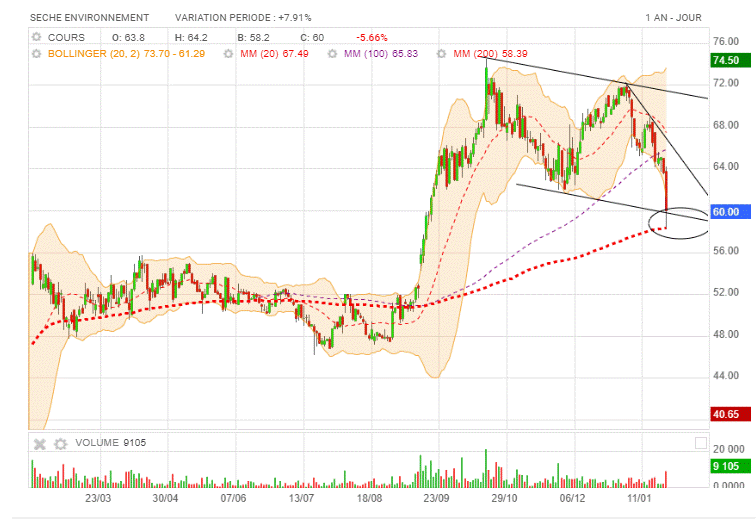Screen dimensions: 756x519
Task: Click the green 74.50 high price tag
Action: (x=730, y=60)
